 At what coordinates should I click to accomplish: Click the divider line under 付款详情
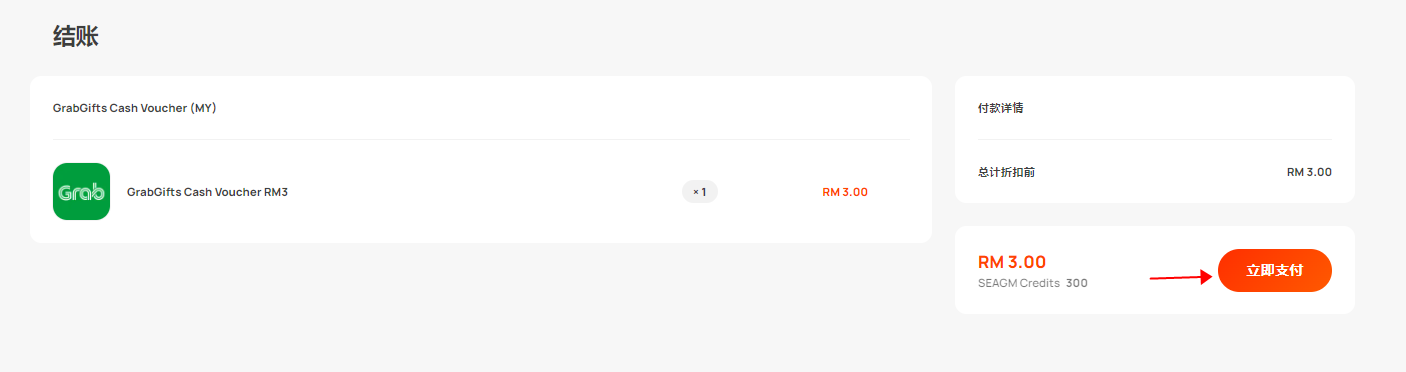tap(1155, 139)
